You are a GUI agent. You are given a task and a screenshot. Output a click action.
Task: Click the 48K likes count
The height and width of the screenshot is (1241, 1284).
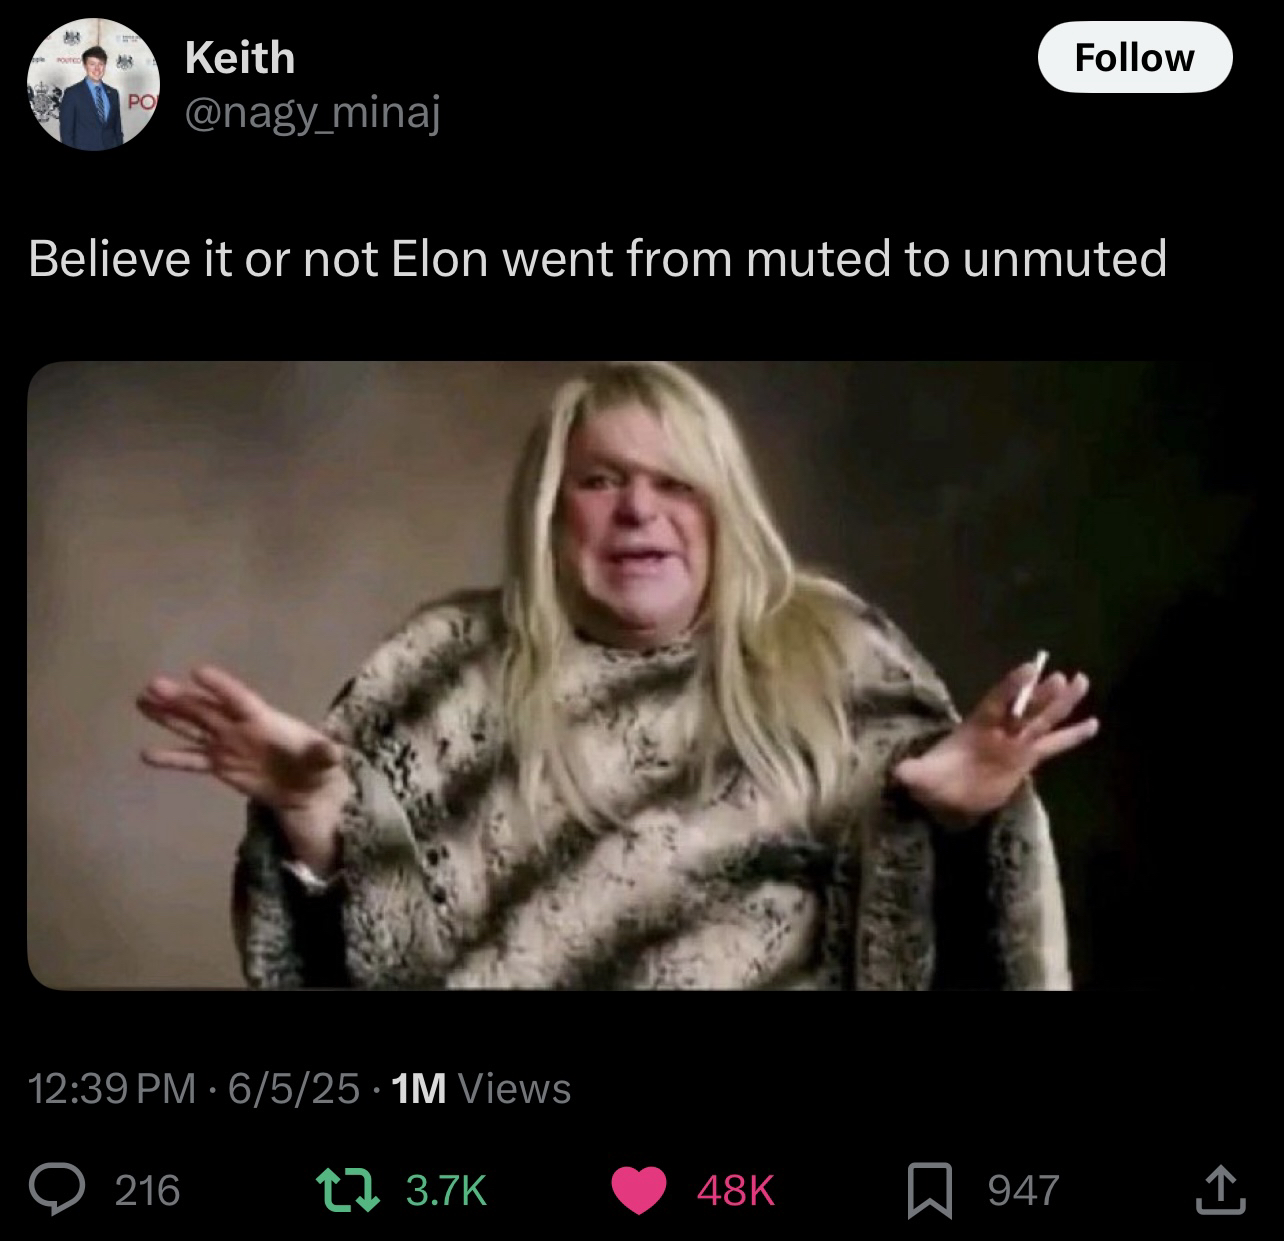(736, 1190)
